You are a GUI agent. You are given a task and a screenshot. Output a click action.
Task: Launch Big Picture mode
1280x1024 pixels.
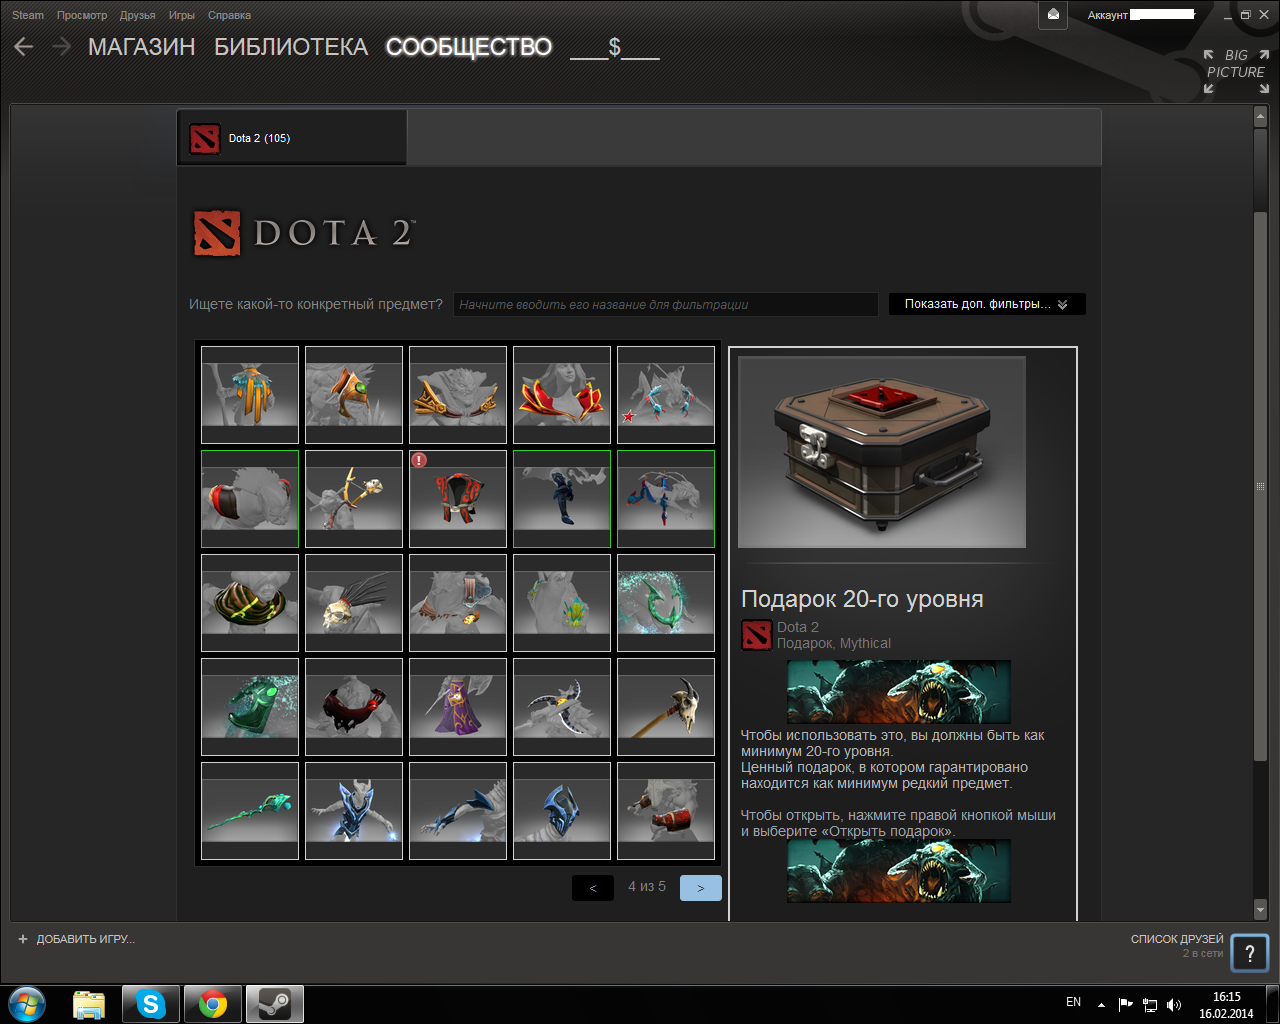tap(1236, 71)
